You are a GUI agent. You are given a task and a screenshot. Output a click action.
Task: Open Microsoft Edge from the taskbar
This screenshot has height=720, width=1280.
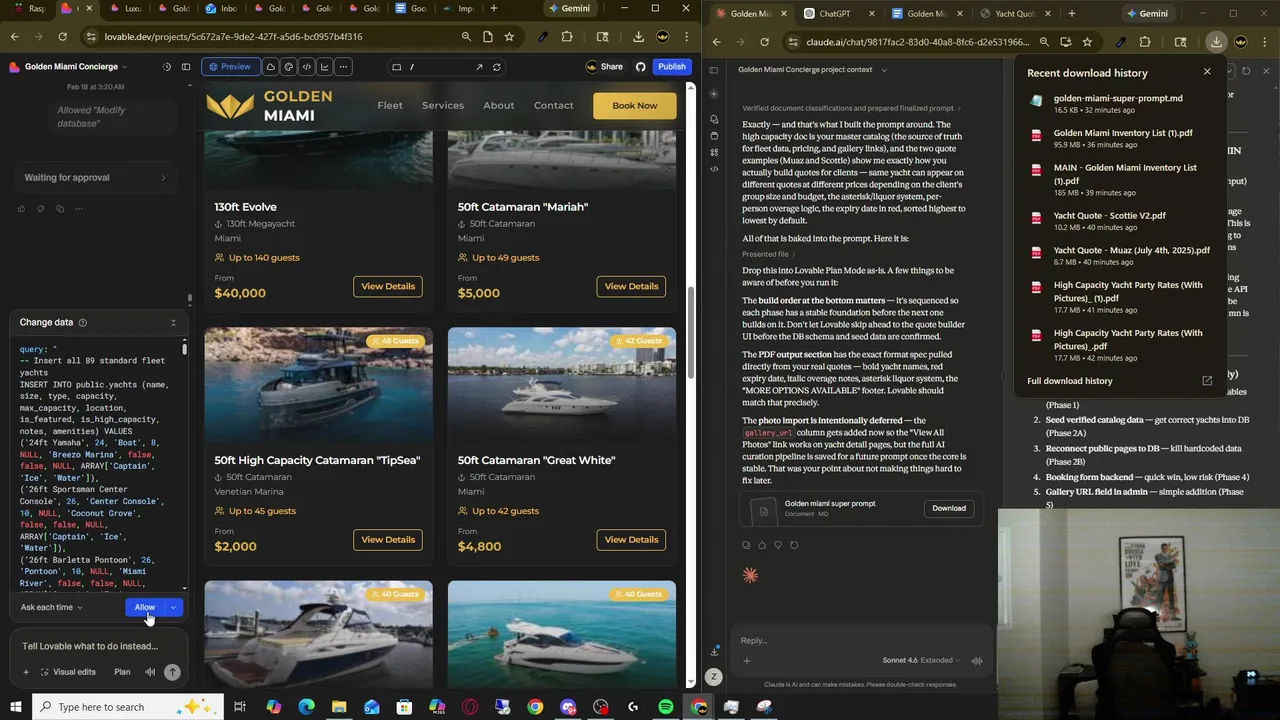306,707
